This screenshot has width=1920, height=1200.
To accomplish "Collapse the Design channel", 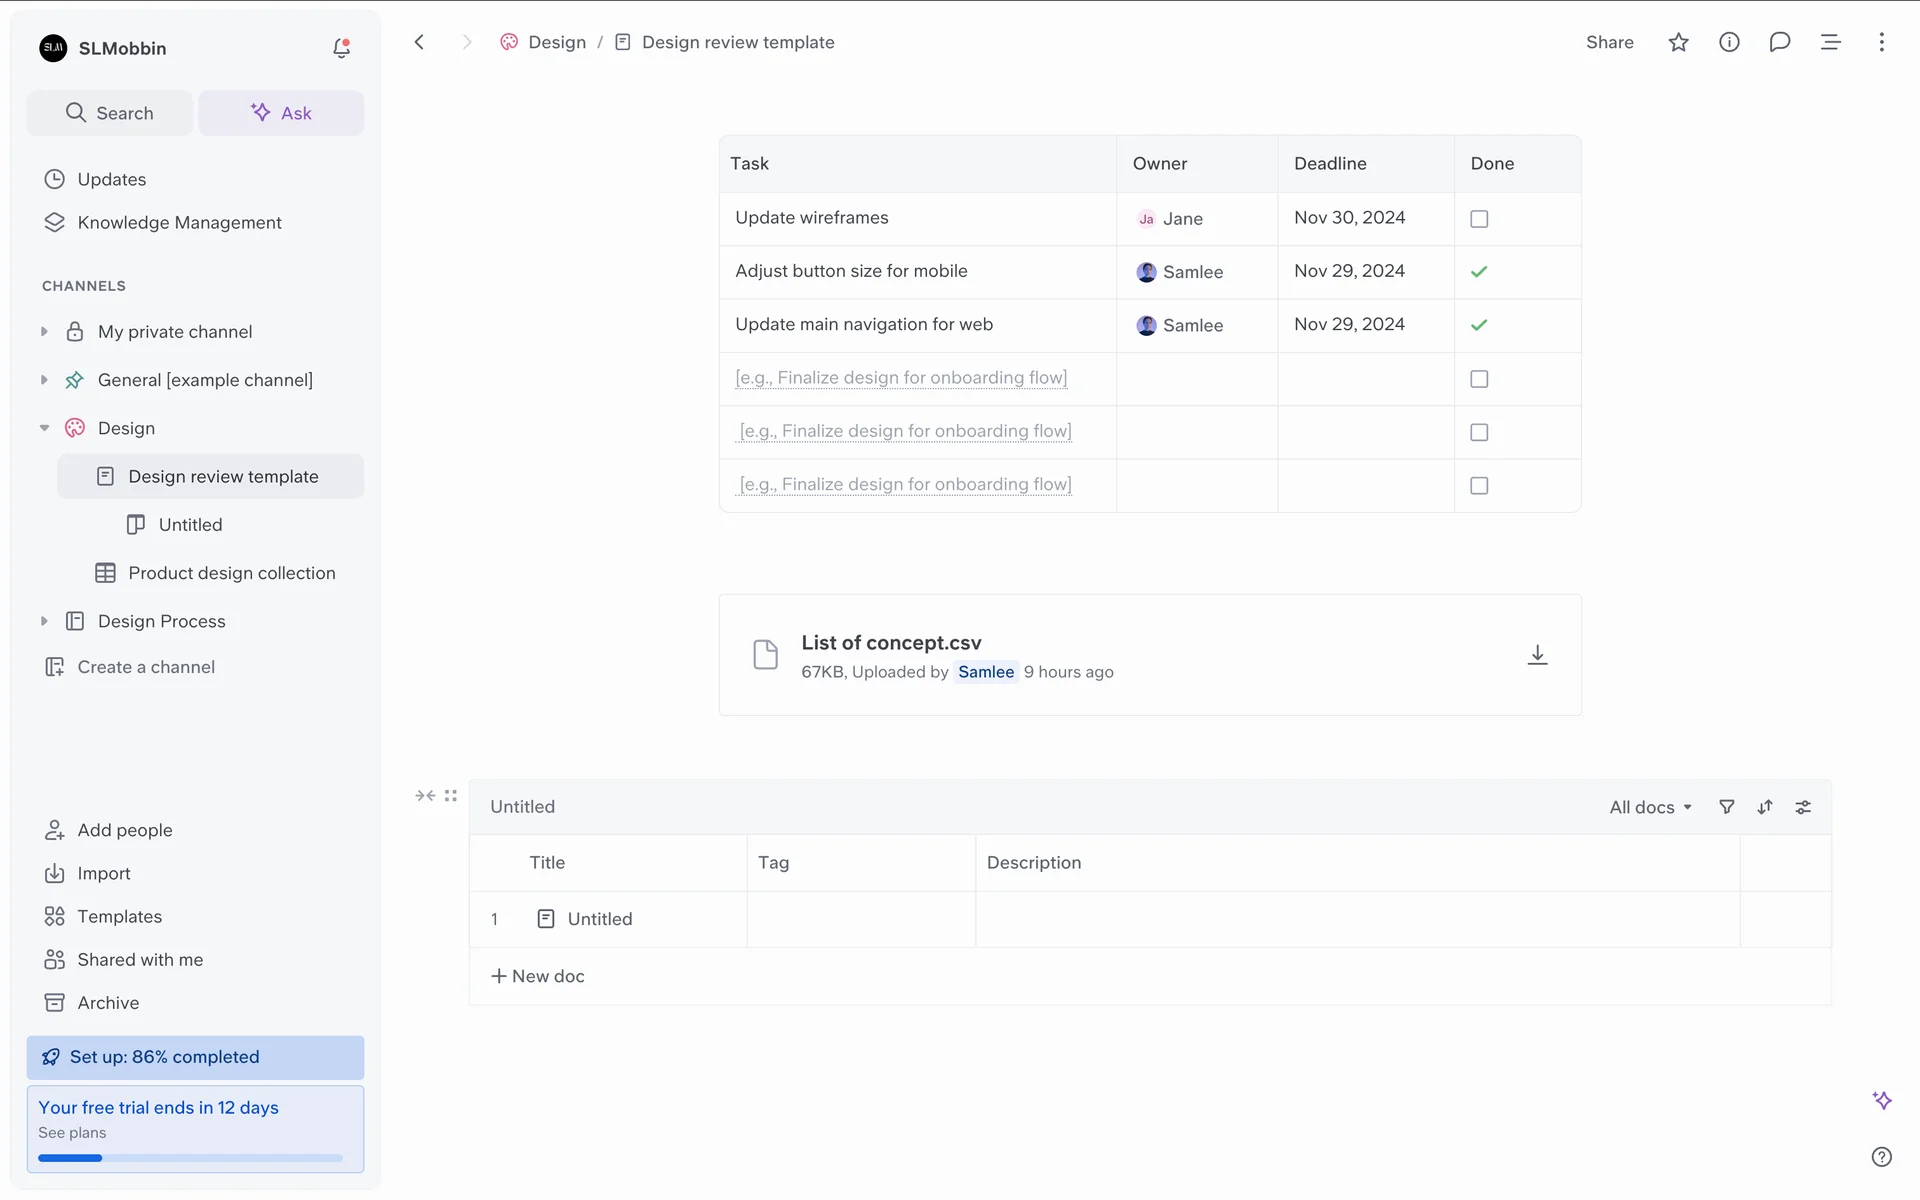I will coord(44,428).
